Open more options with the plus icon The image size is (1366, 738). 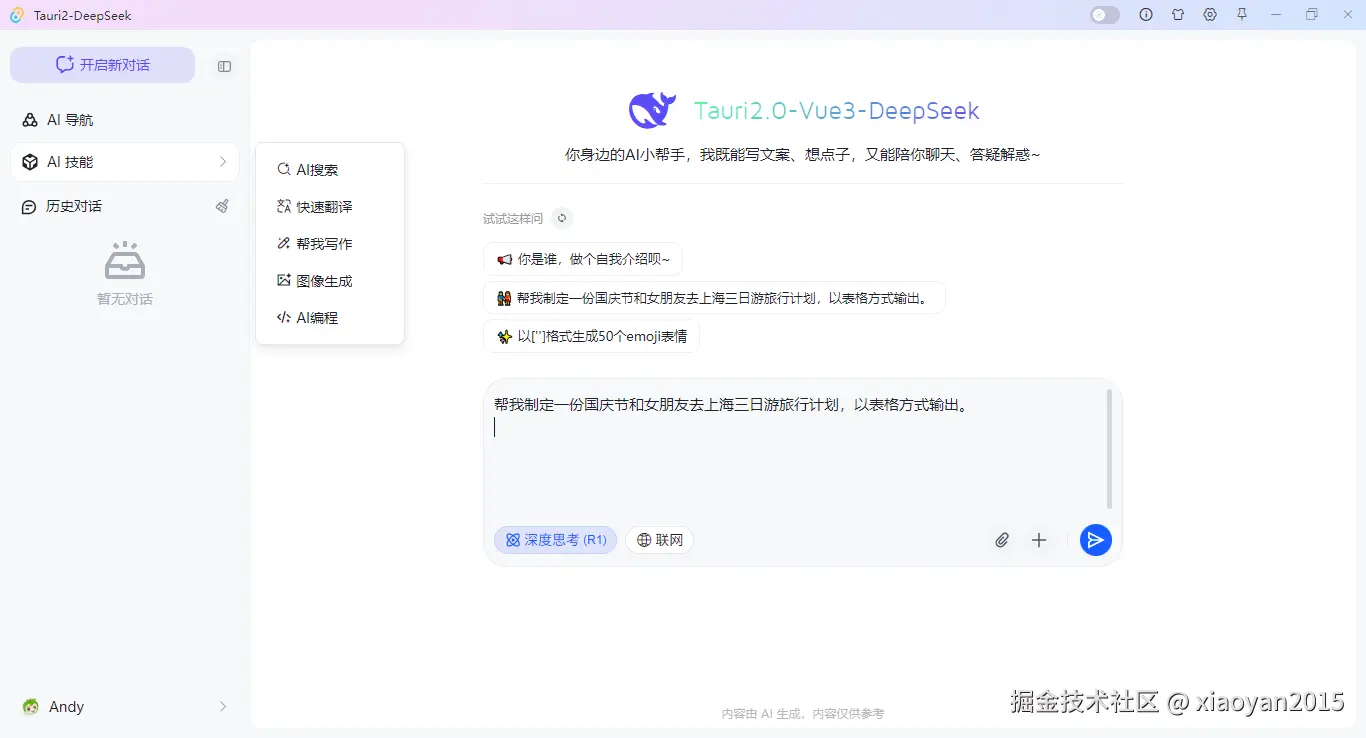(x=1039, y=540)
